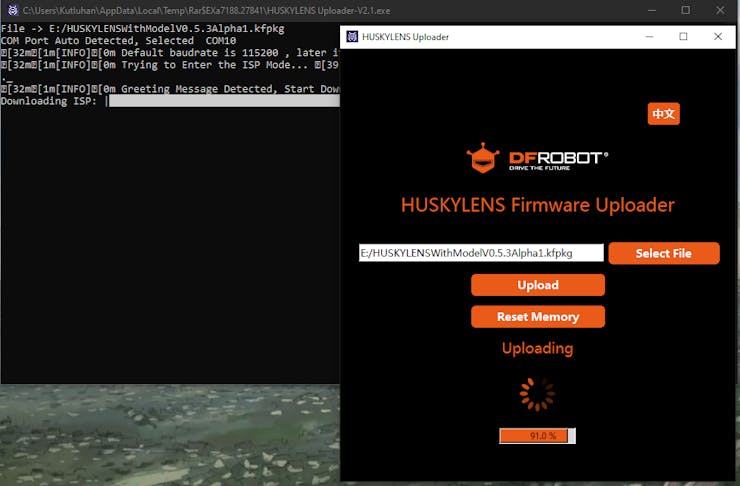The height and width of the screenshot is (486, 740).
Task: Close the console window
Action: point(720,10)
